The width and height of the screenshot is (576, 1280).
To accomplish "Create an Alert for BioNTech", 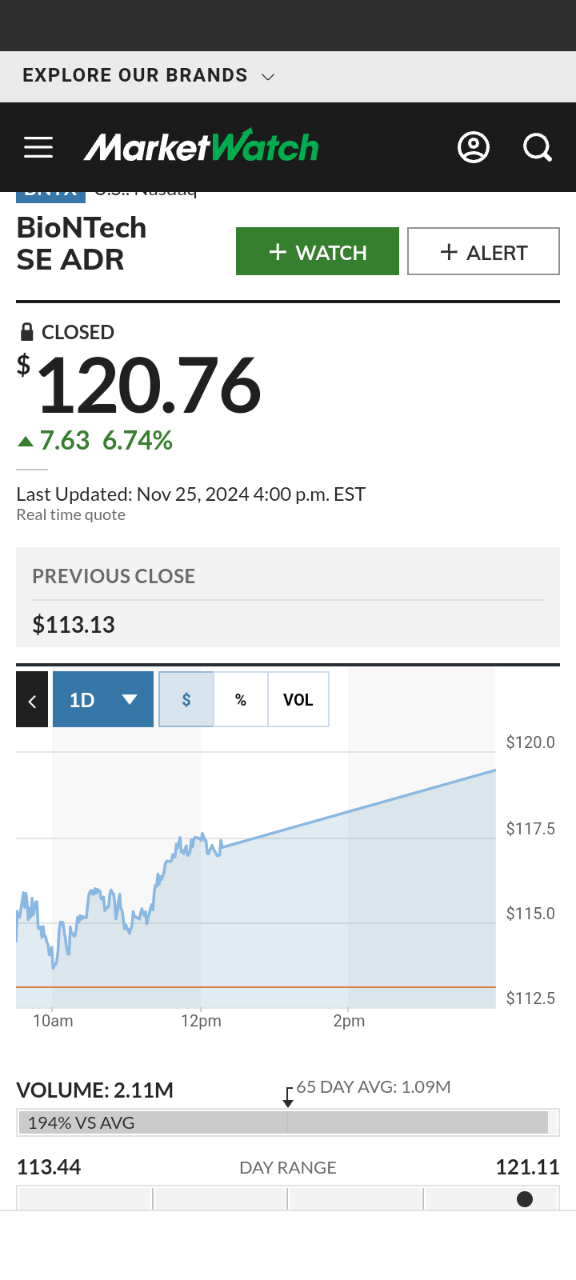I will (x=483, y=251).
